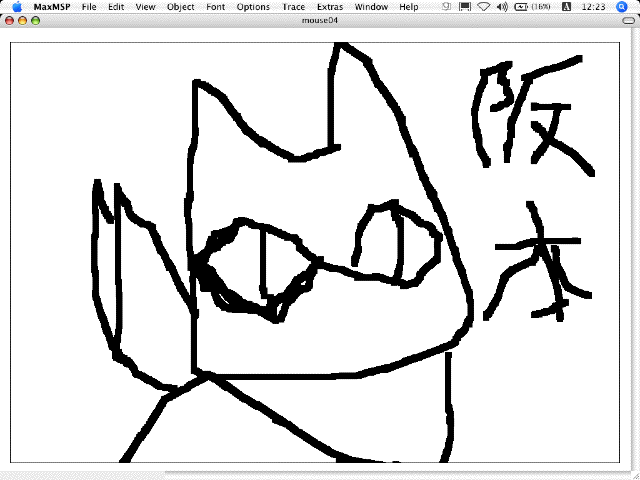Click the volume icon in menu bar

(502, 7)
